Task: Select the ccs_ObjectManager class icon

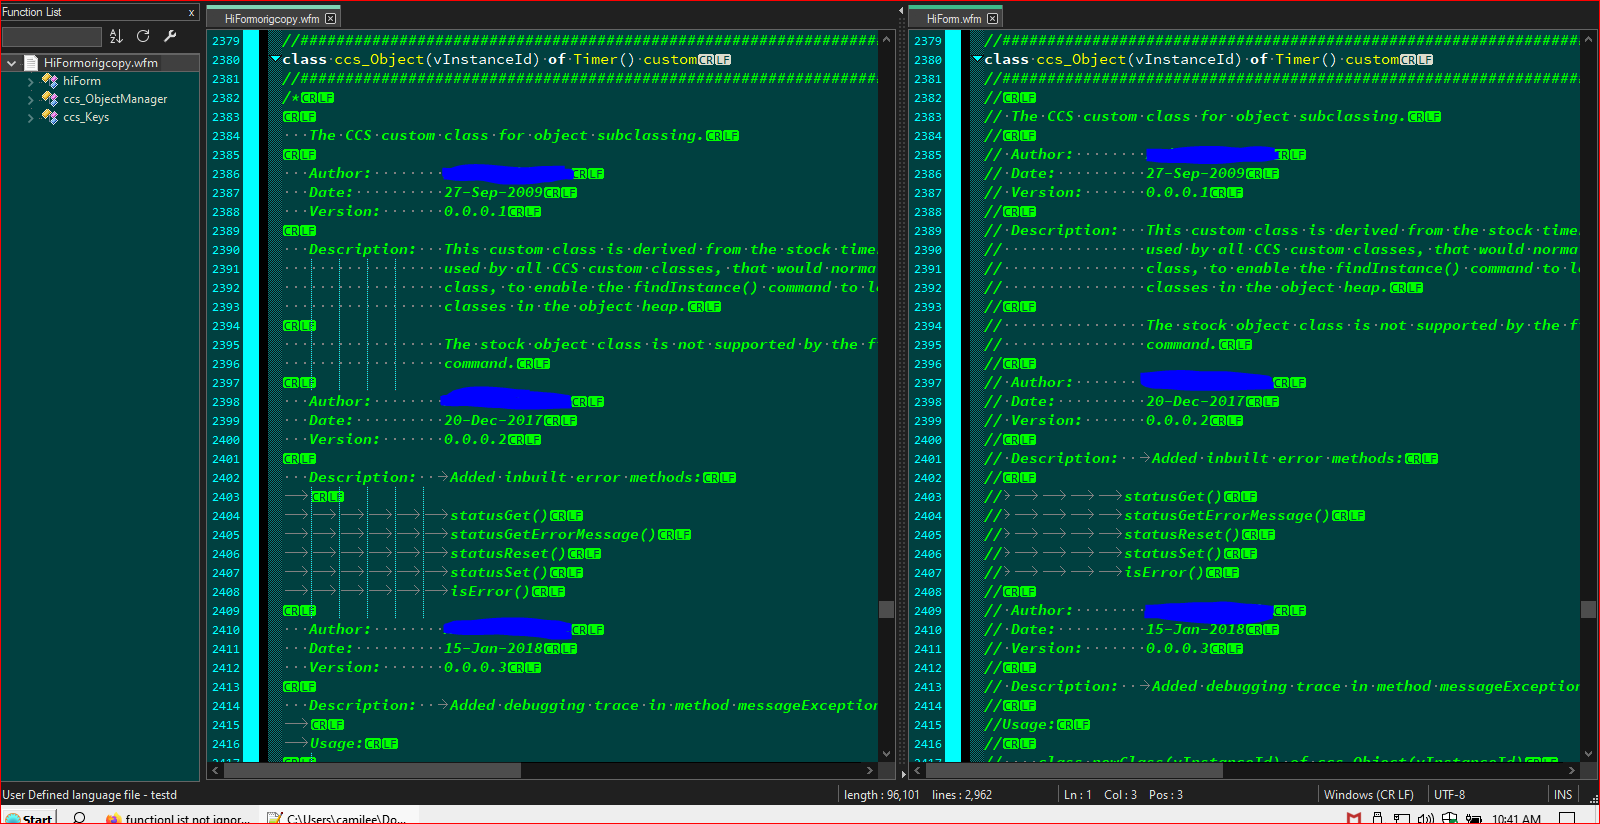Action: (x=49, y=99)
